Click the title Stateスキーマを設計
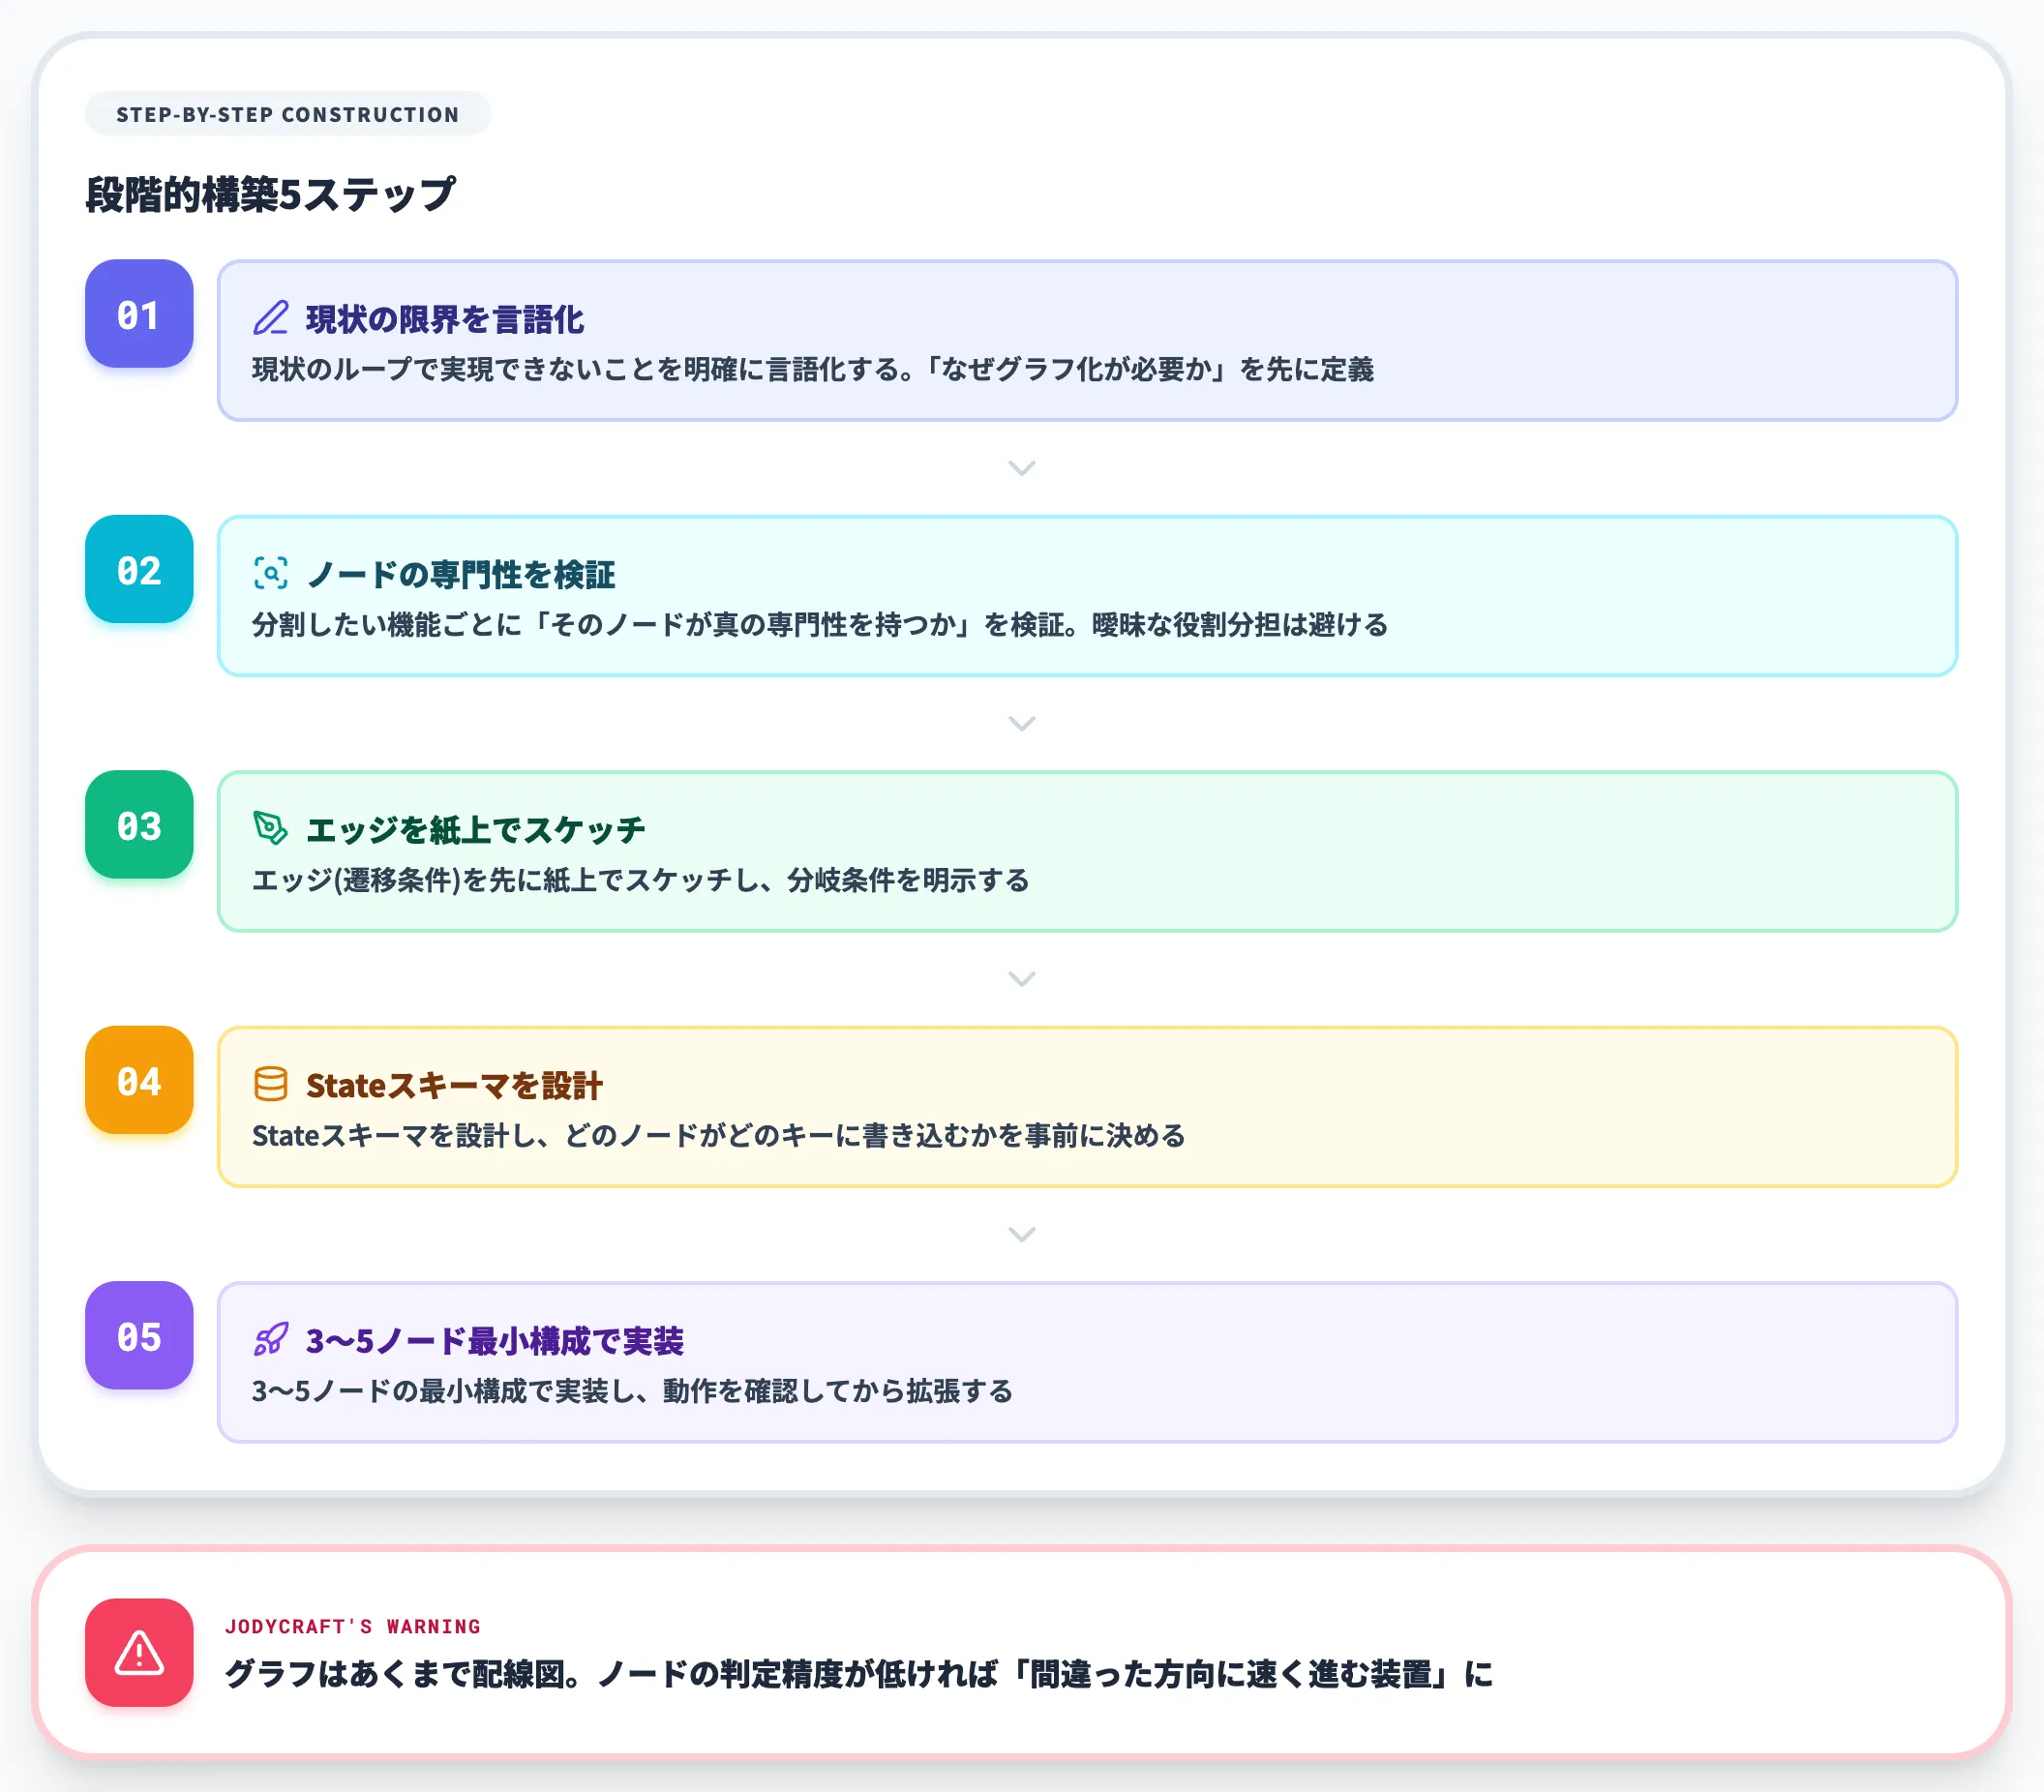This screenshot has height=1792, width=2044. tap(454, 1085)
